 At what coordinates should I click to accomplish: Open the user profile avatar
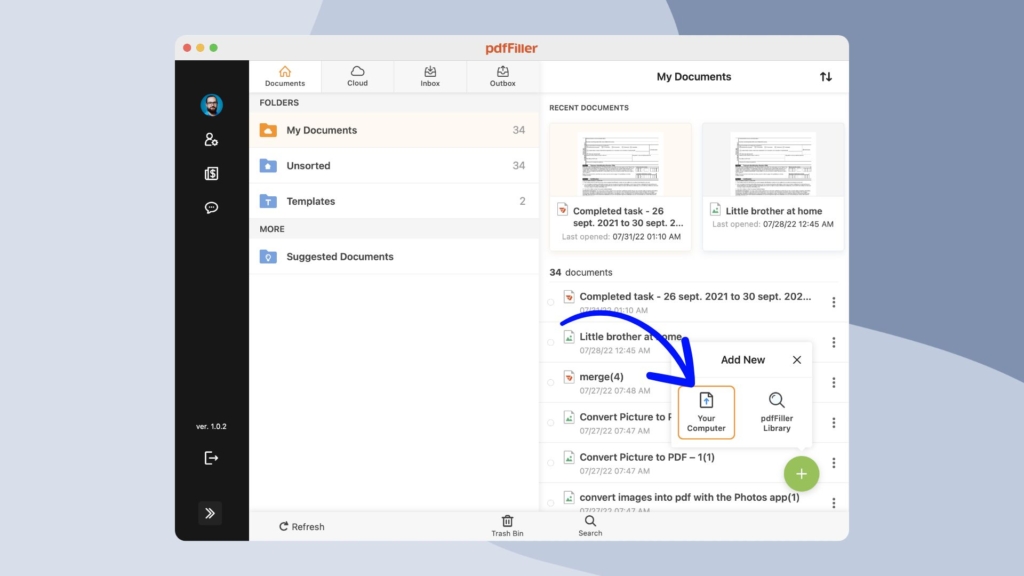pyautogui.click(x=211, y=104)
